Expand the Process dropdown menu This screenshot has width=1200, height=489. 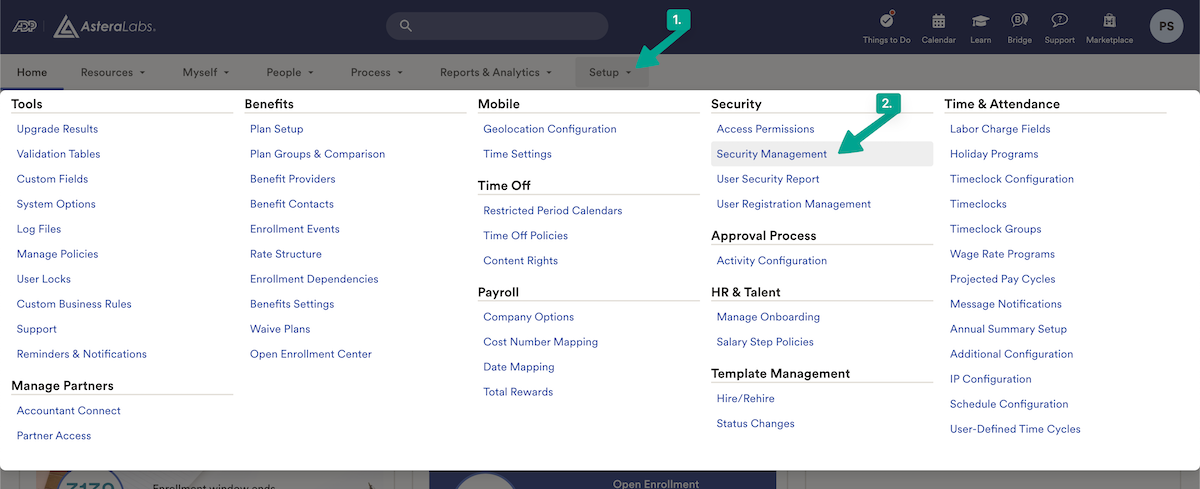point(377,72)
